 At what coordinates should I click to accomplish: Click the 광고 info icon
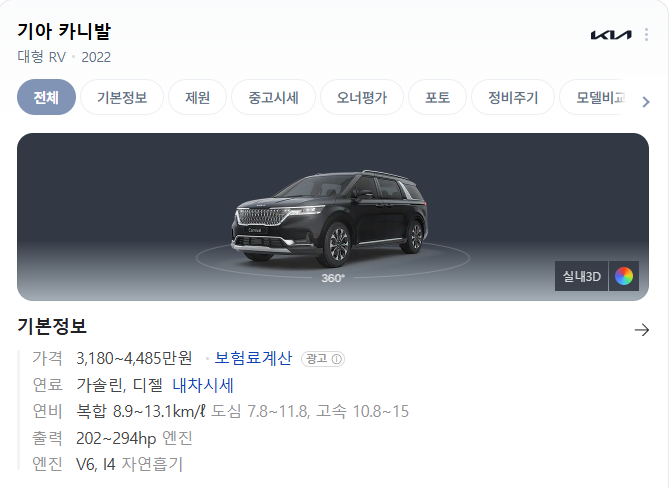point(337,359)
